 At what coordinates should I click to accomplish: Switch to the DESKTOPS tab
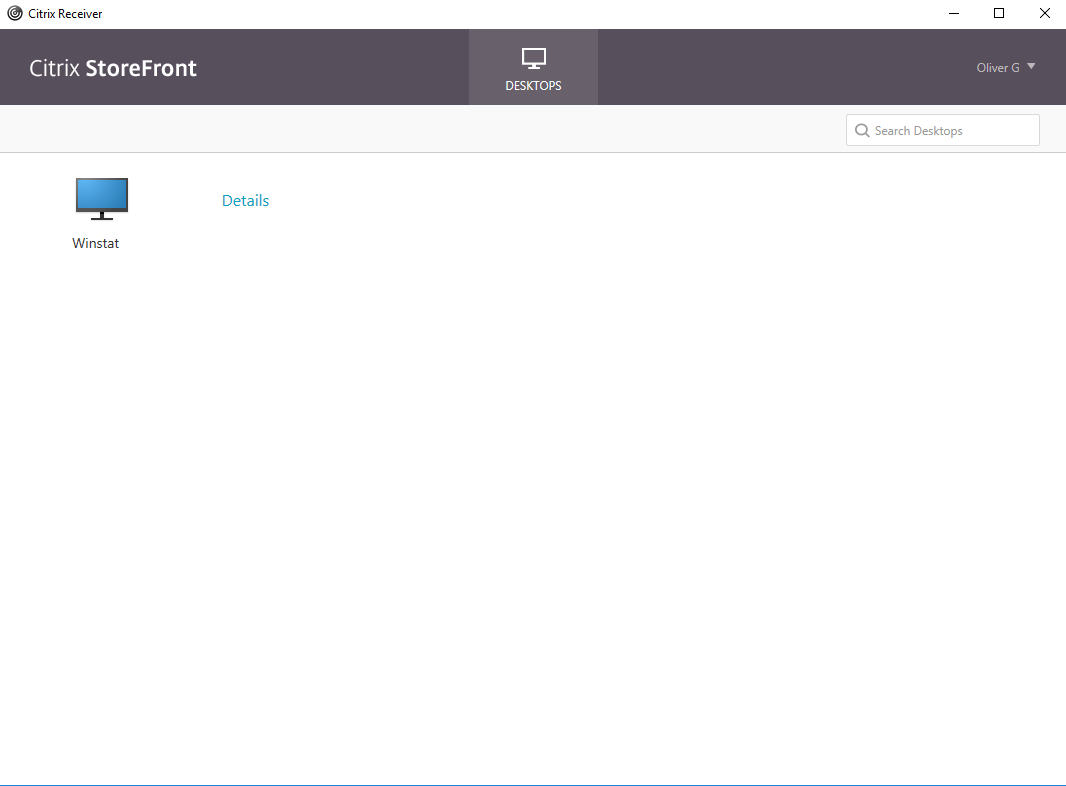pyautogui.click(x=534, y=67)
